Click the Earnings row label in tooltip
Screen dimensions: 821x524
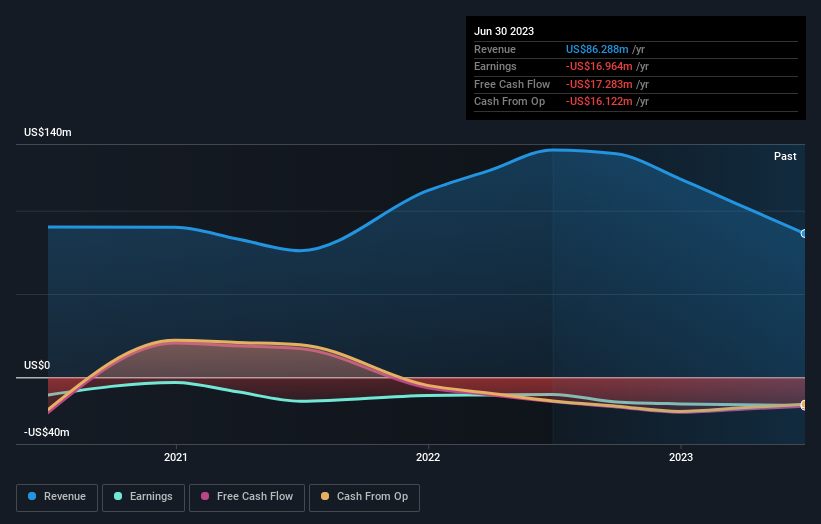495,66
